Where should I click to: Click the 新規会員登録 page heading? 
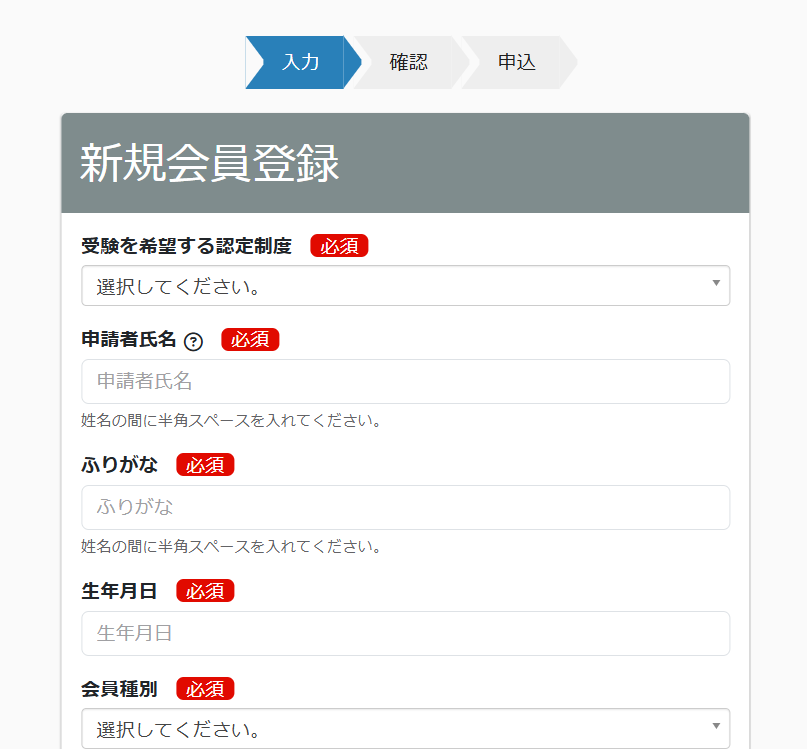pyautogui.click(x=210, y=164)
